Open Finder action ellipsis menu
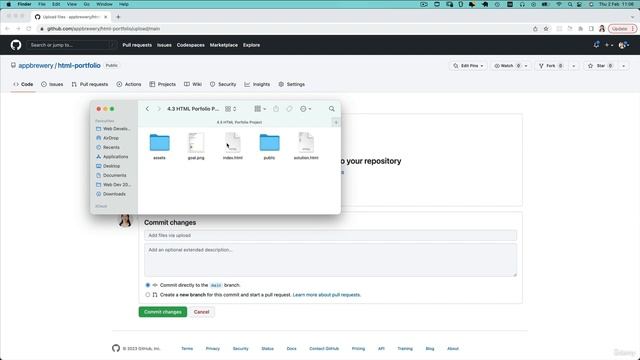 [305, 109]
